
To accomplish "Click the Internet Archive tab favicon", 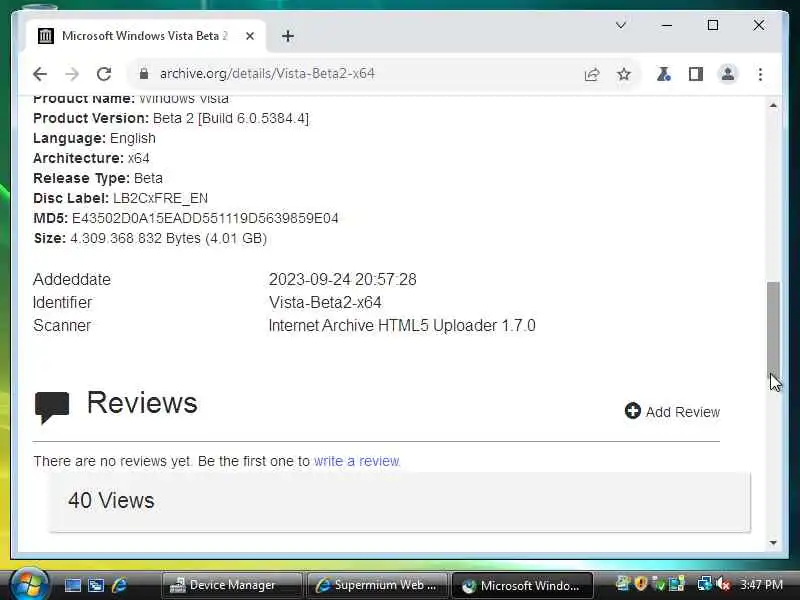I will point(45,36).
